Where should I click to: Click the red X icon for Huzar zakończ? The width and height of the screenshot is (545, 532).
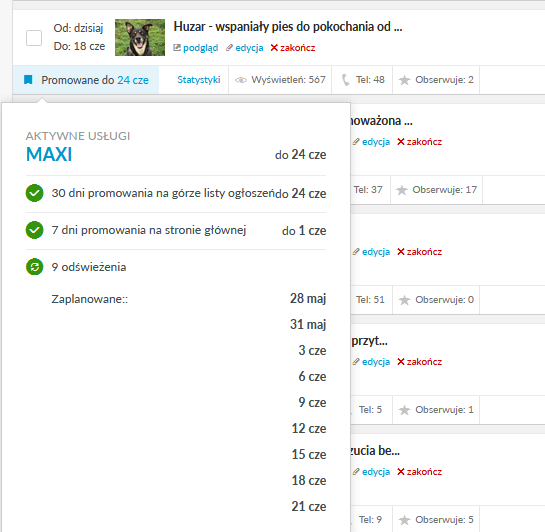pos(274,48)
